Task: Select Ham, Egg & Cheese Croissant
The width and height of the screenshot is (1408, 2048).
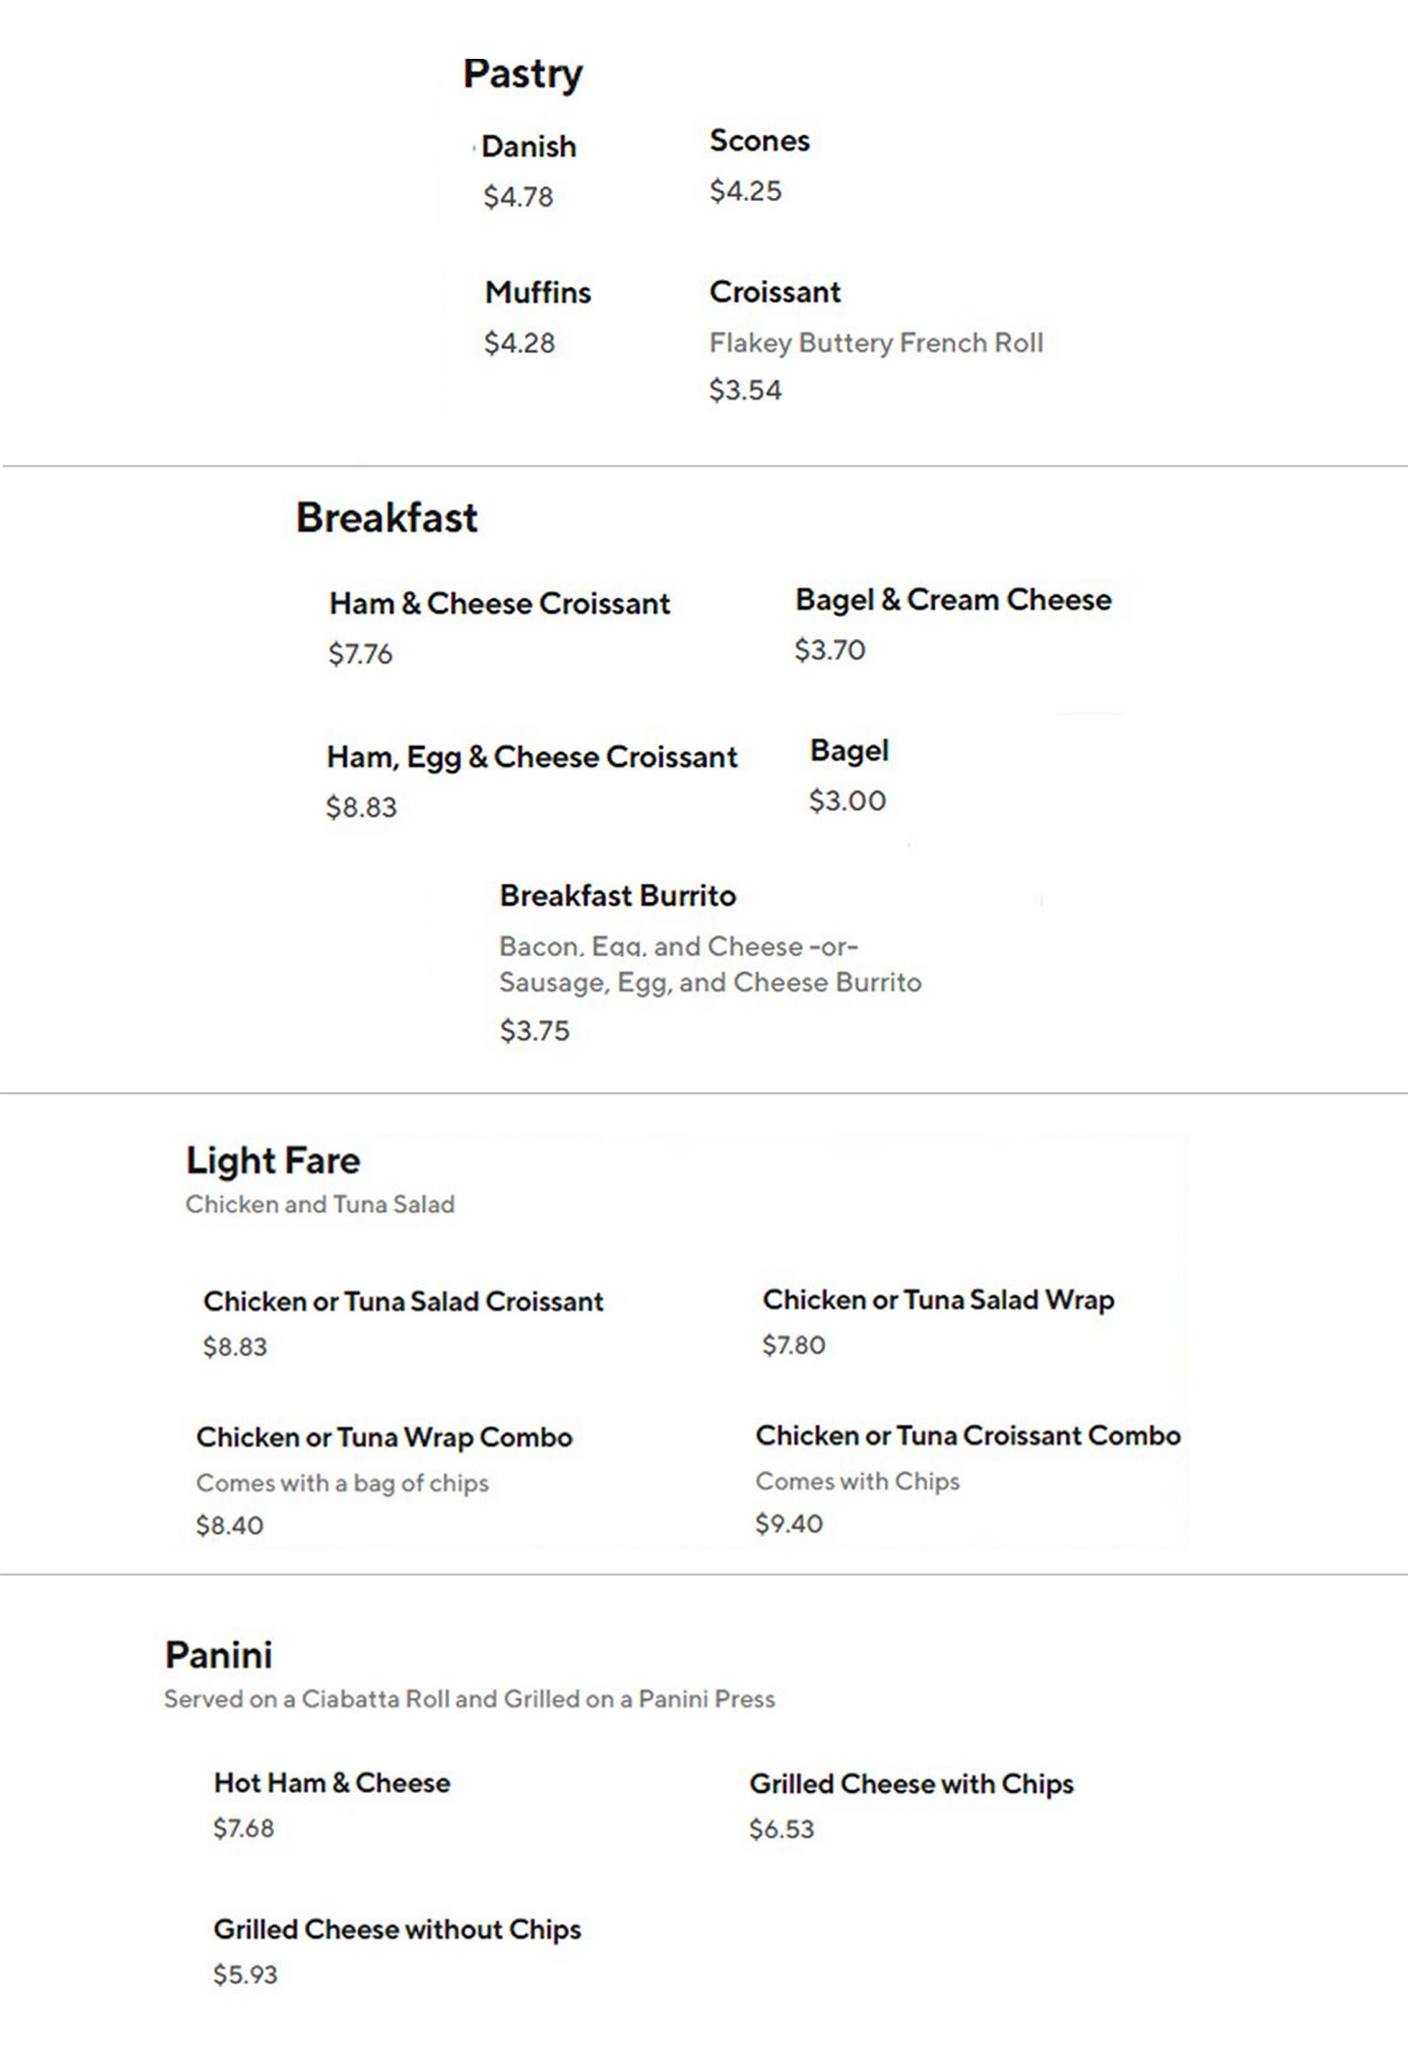Action: 531,757
